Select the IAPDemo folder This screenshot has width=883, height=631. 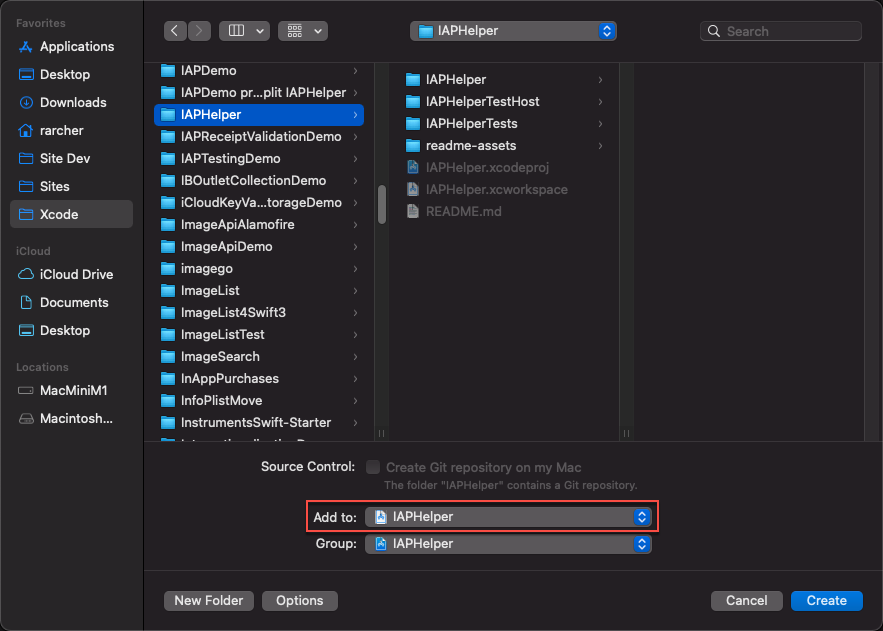coord(259,70)
